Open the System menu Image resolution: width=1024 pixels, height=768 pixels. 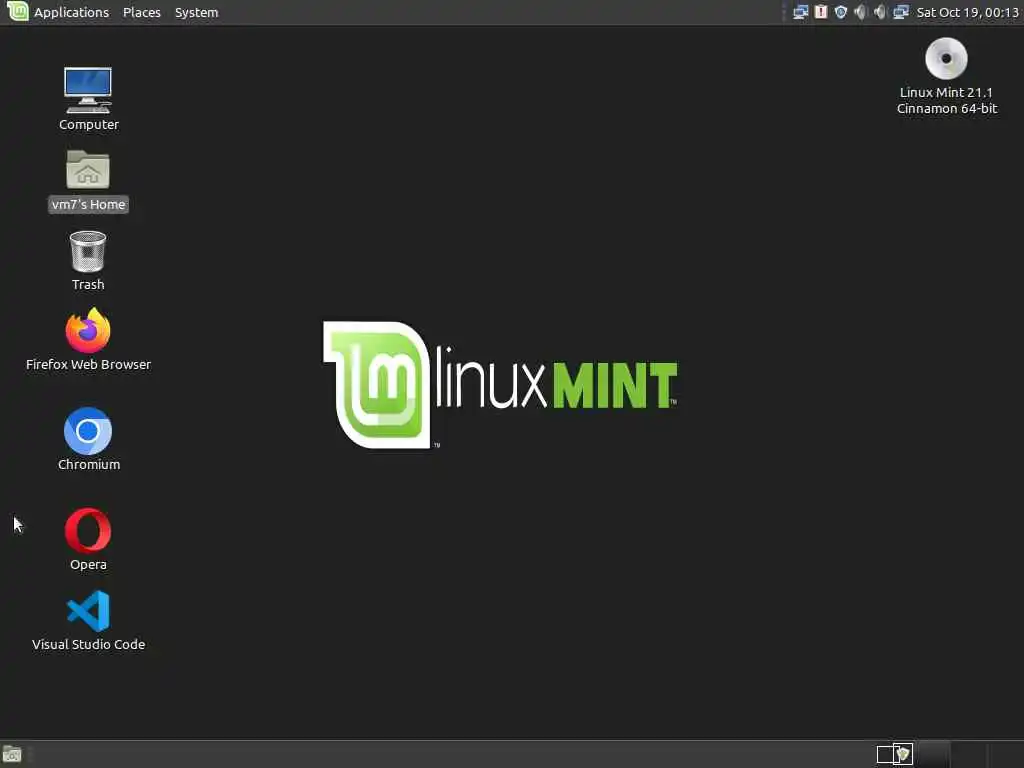pos(197,12)
